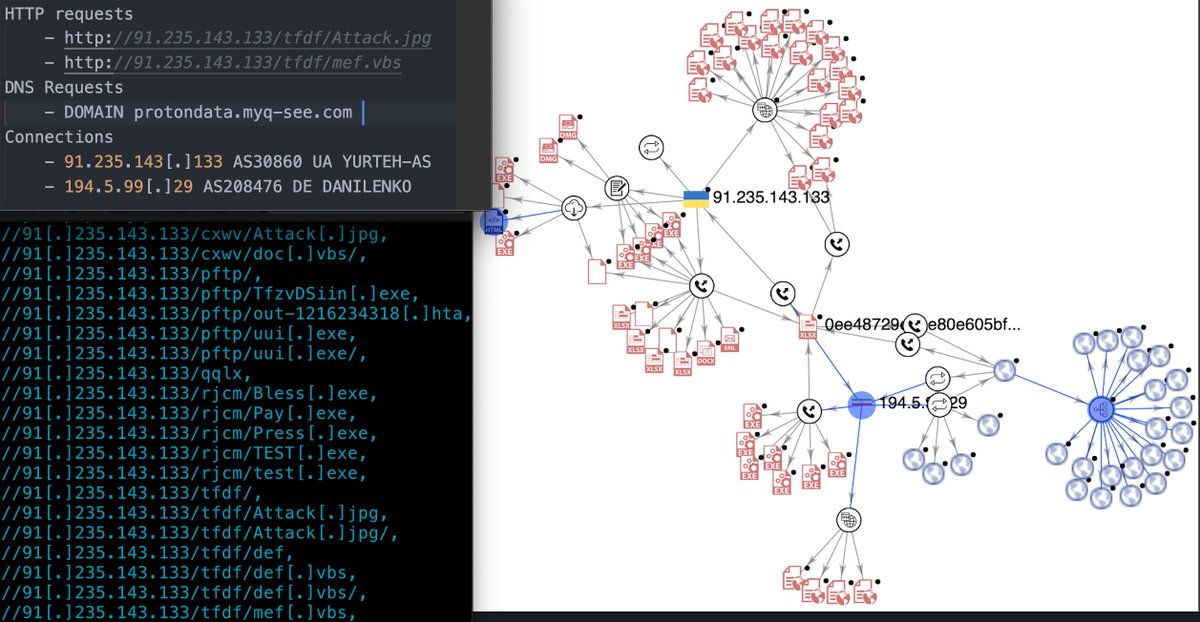The image size is (1200, 622).
Task: Click terminal line cxwv/Attack[.]jpg
Action: (x=194, y=234)
